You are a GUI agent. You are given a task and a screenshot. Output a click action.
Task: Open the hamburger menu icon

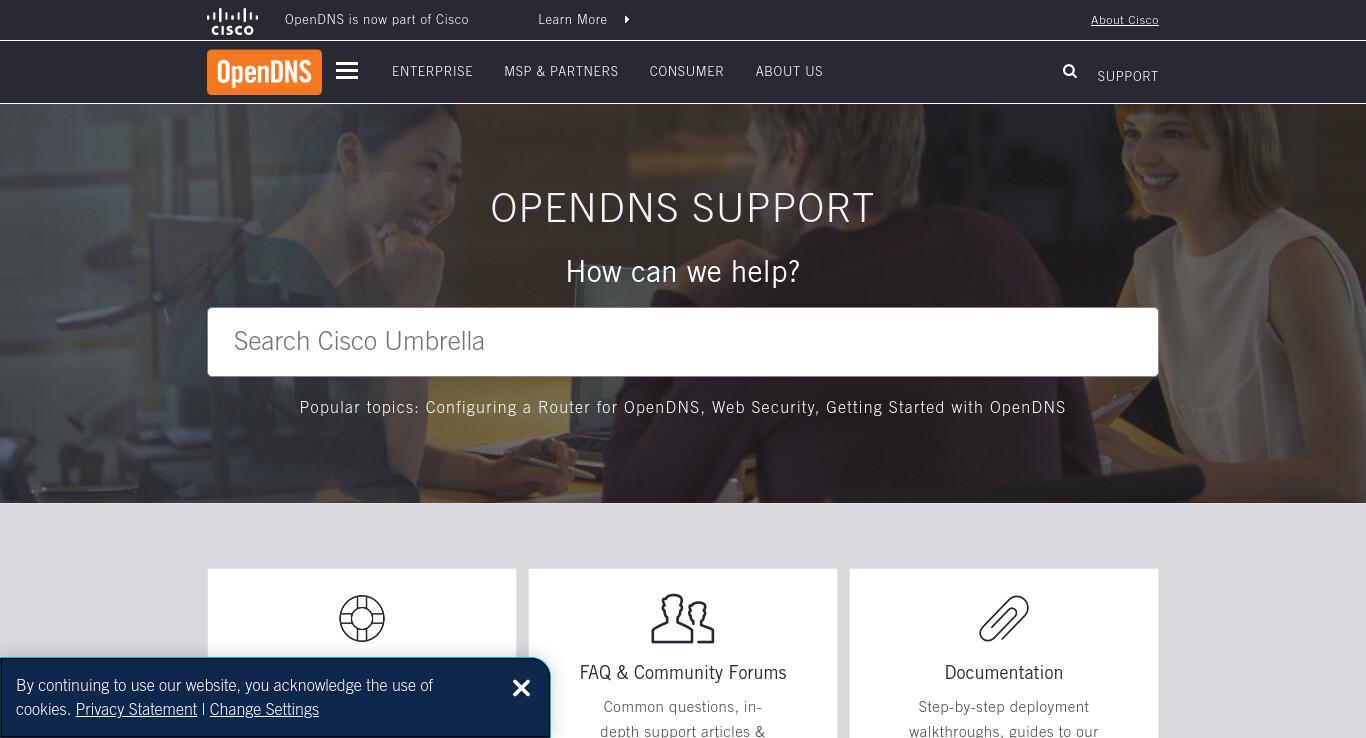pyautogui.click(x=347, y=71)
